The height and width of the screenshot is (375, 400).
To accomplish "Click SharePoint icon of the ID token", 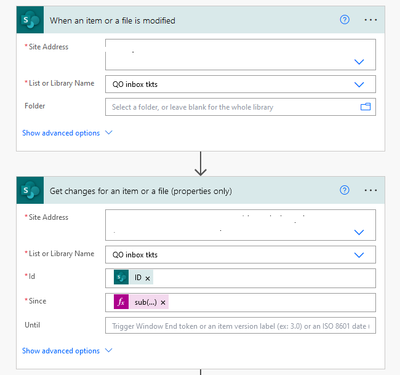I will (121, 277).
